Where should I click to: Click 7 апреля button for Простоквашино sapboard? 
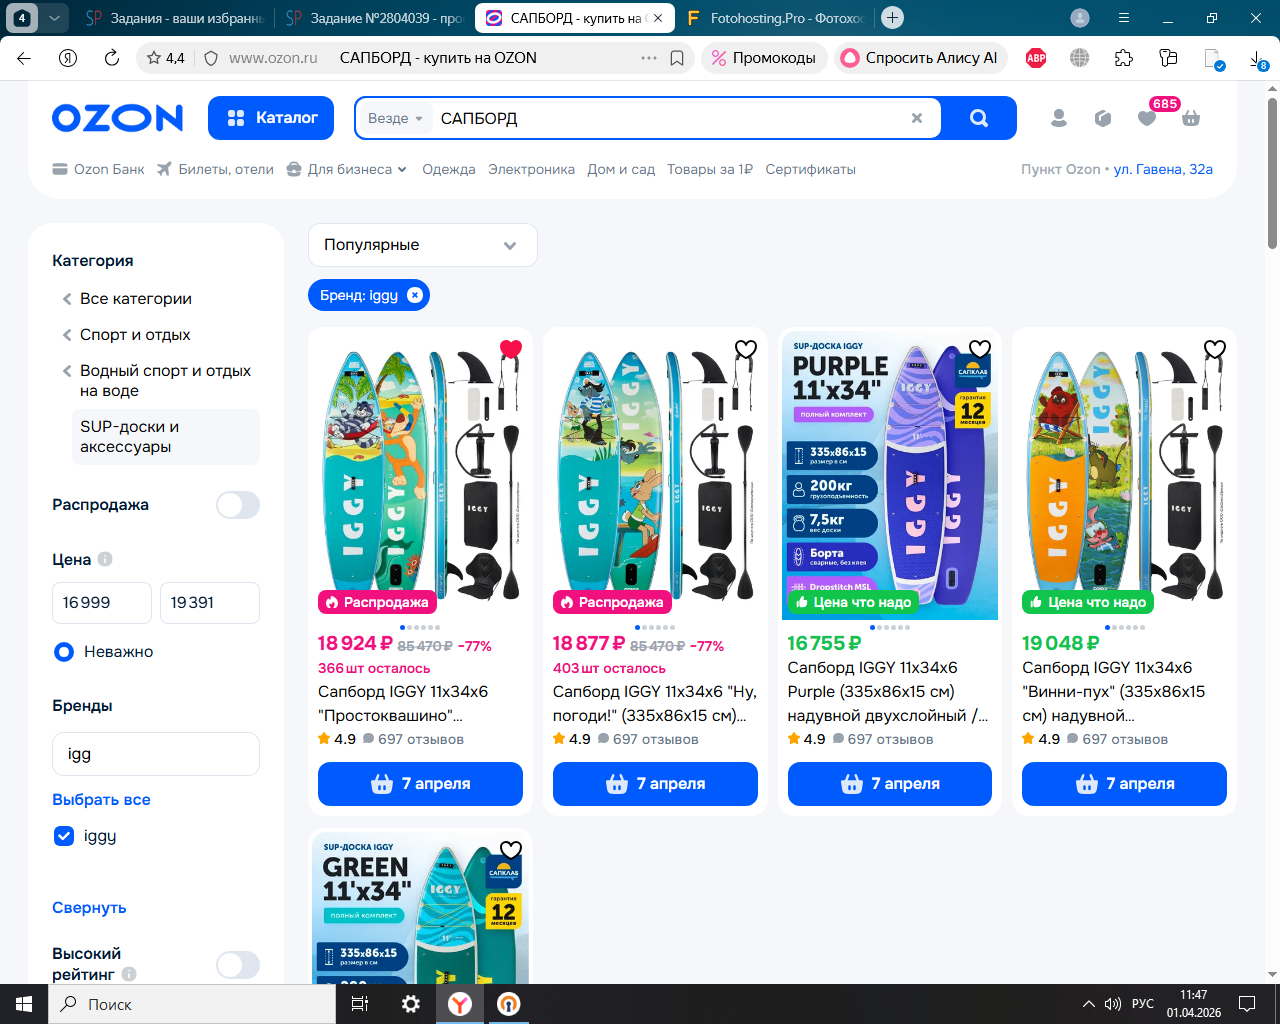point(420,784)
